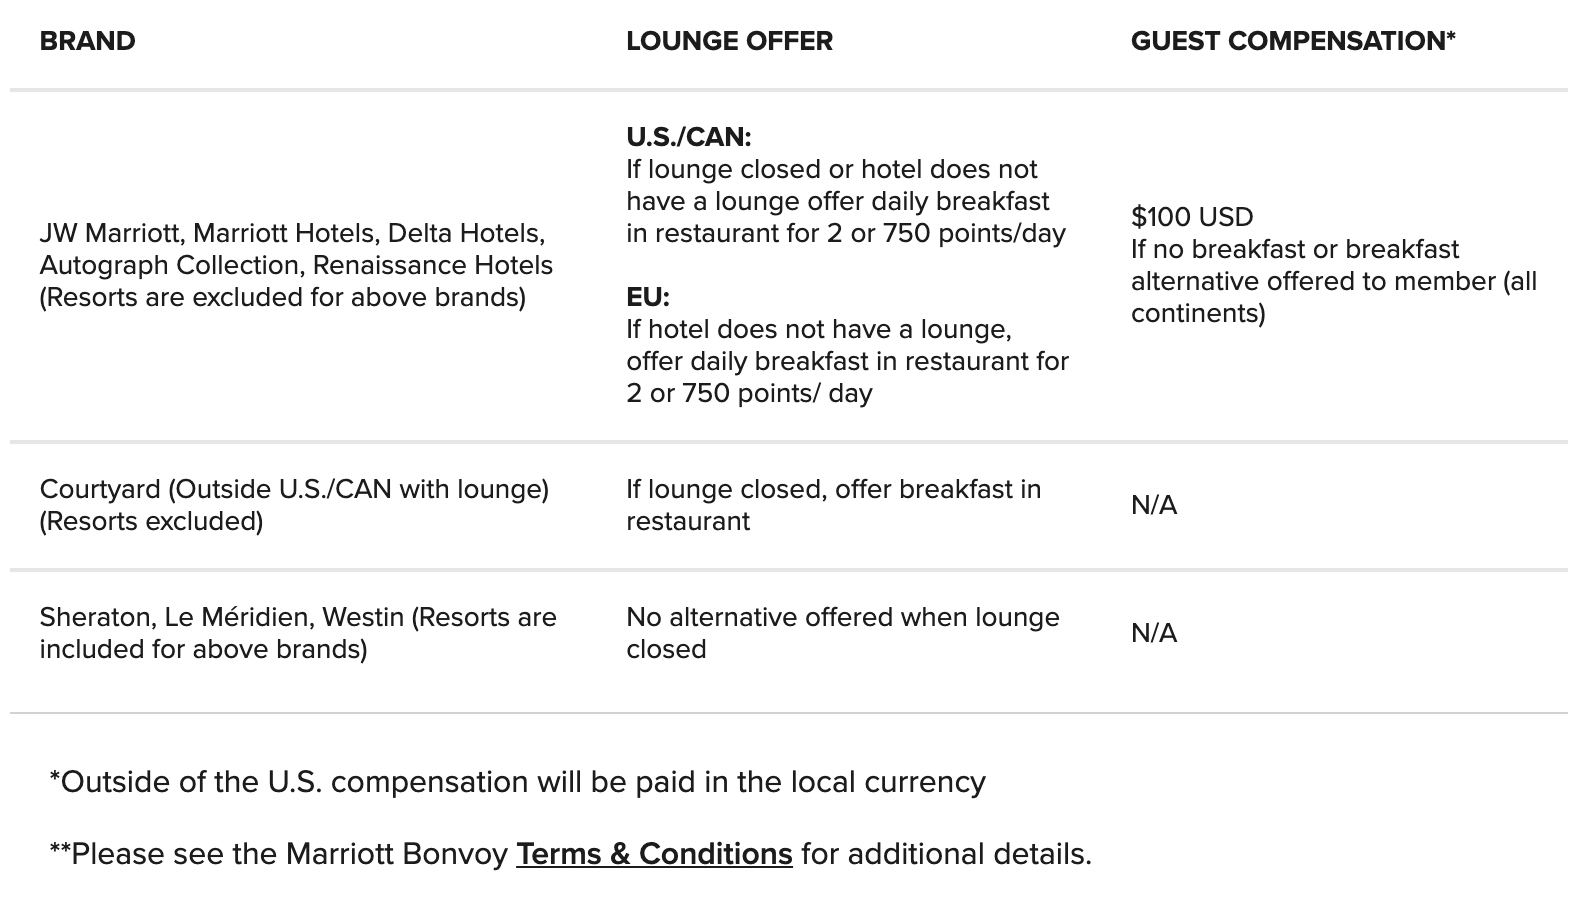Click the GUEST COMPENSATION* column header
This screenshot has height=916, width=1574.
pos(1292,41)
